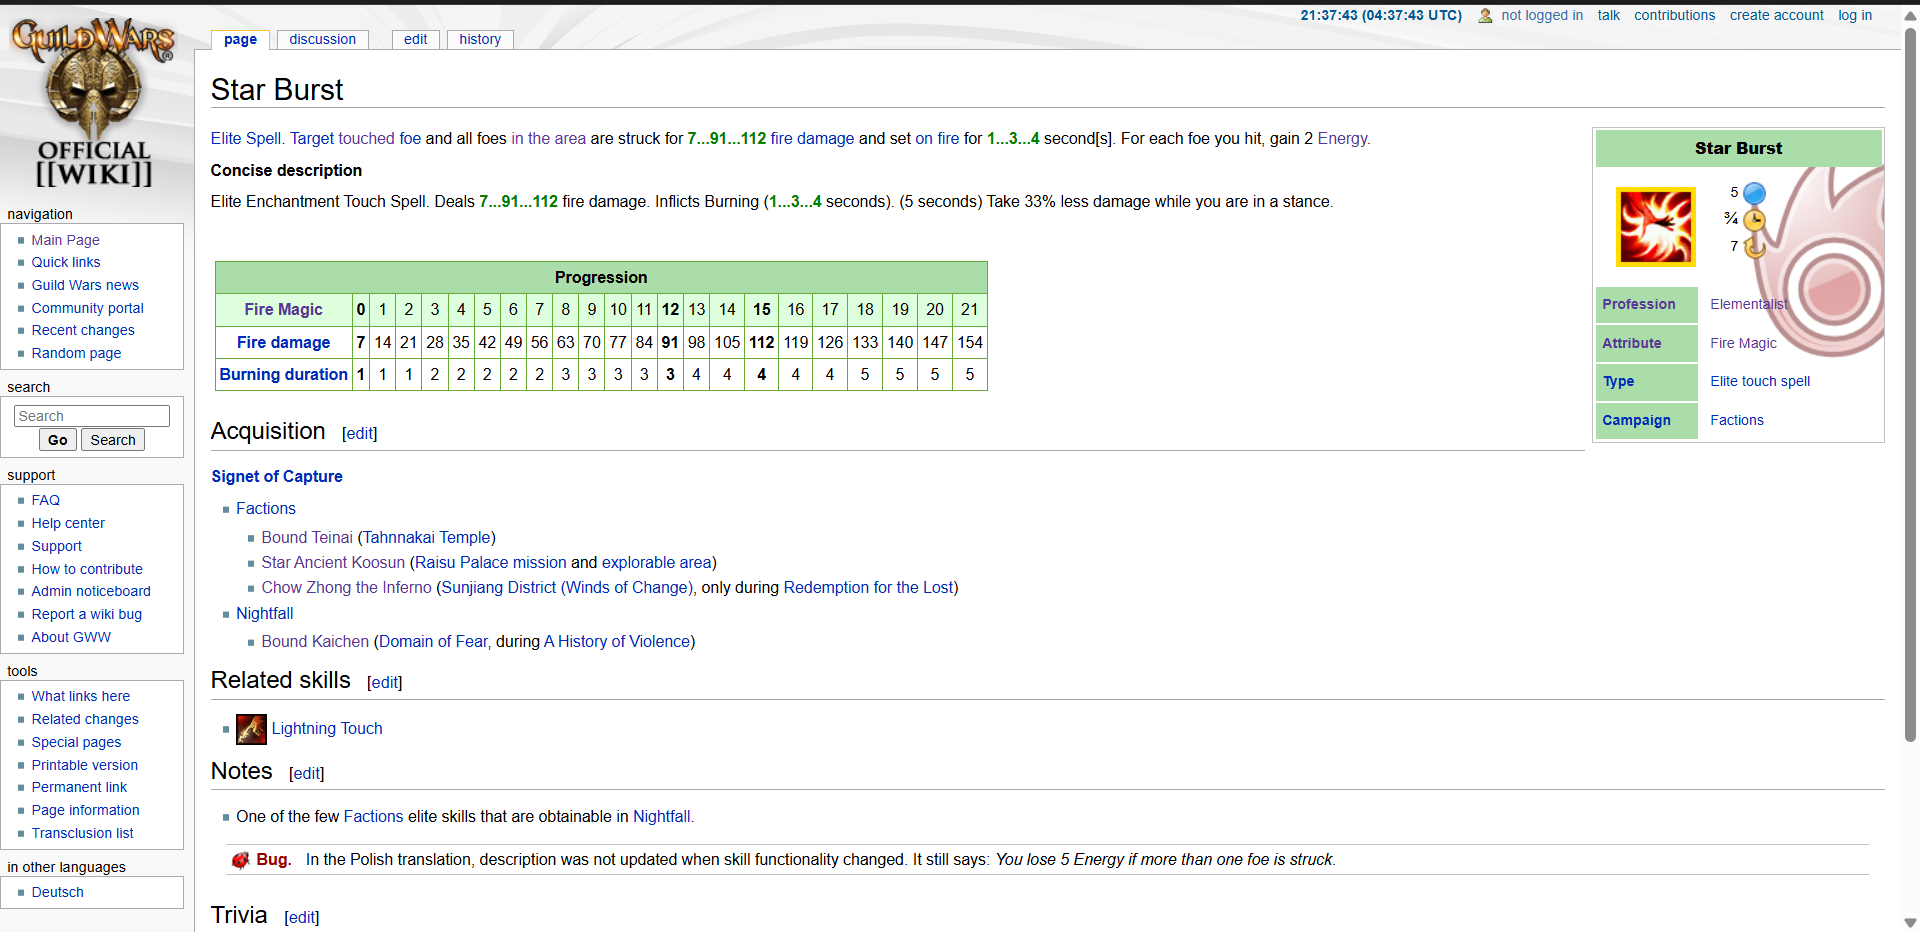
Task: Open Recent changes link
Action: (83, 330)
